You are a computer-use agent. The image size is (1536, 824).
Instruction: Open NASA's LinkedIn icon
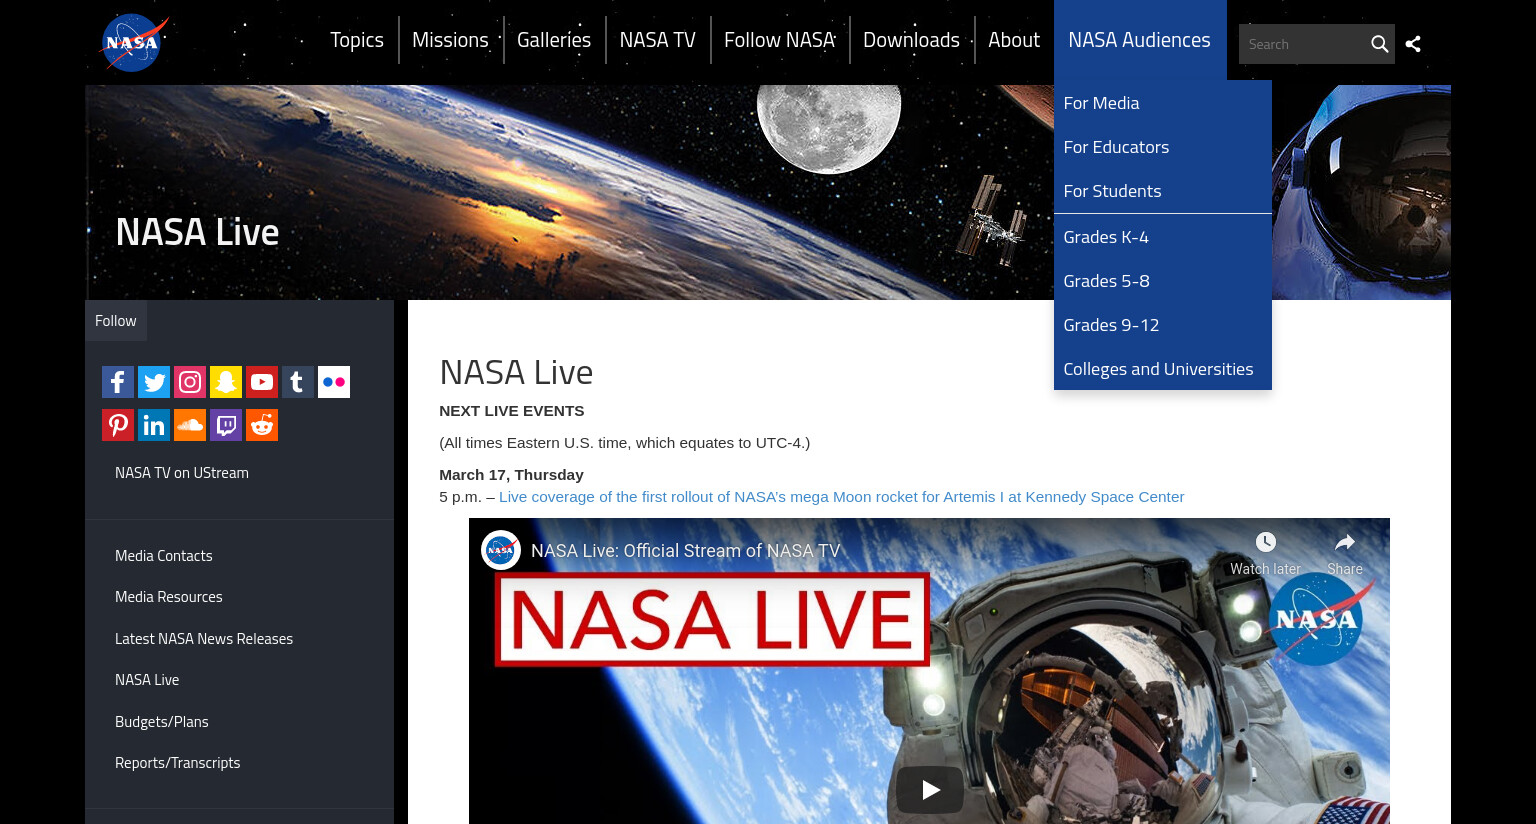click(154, 425)
